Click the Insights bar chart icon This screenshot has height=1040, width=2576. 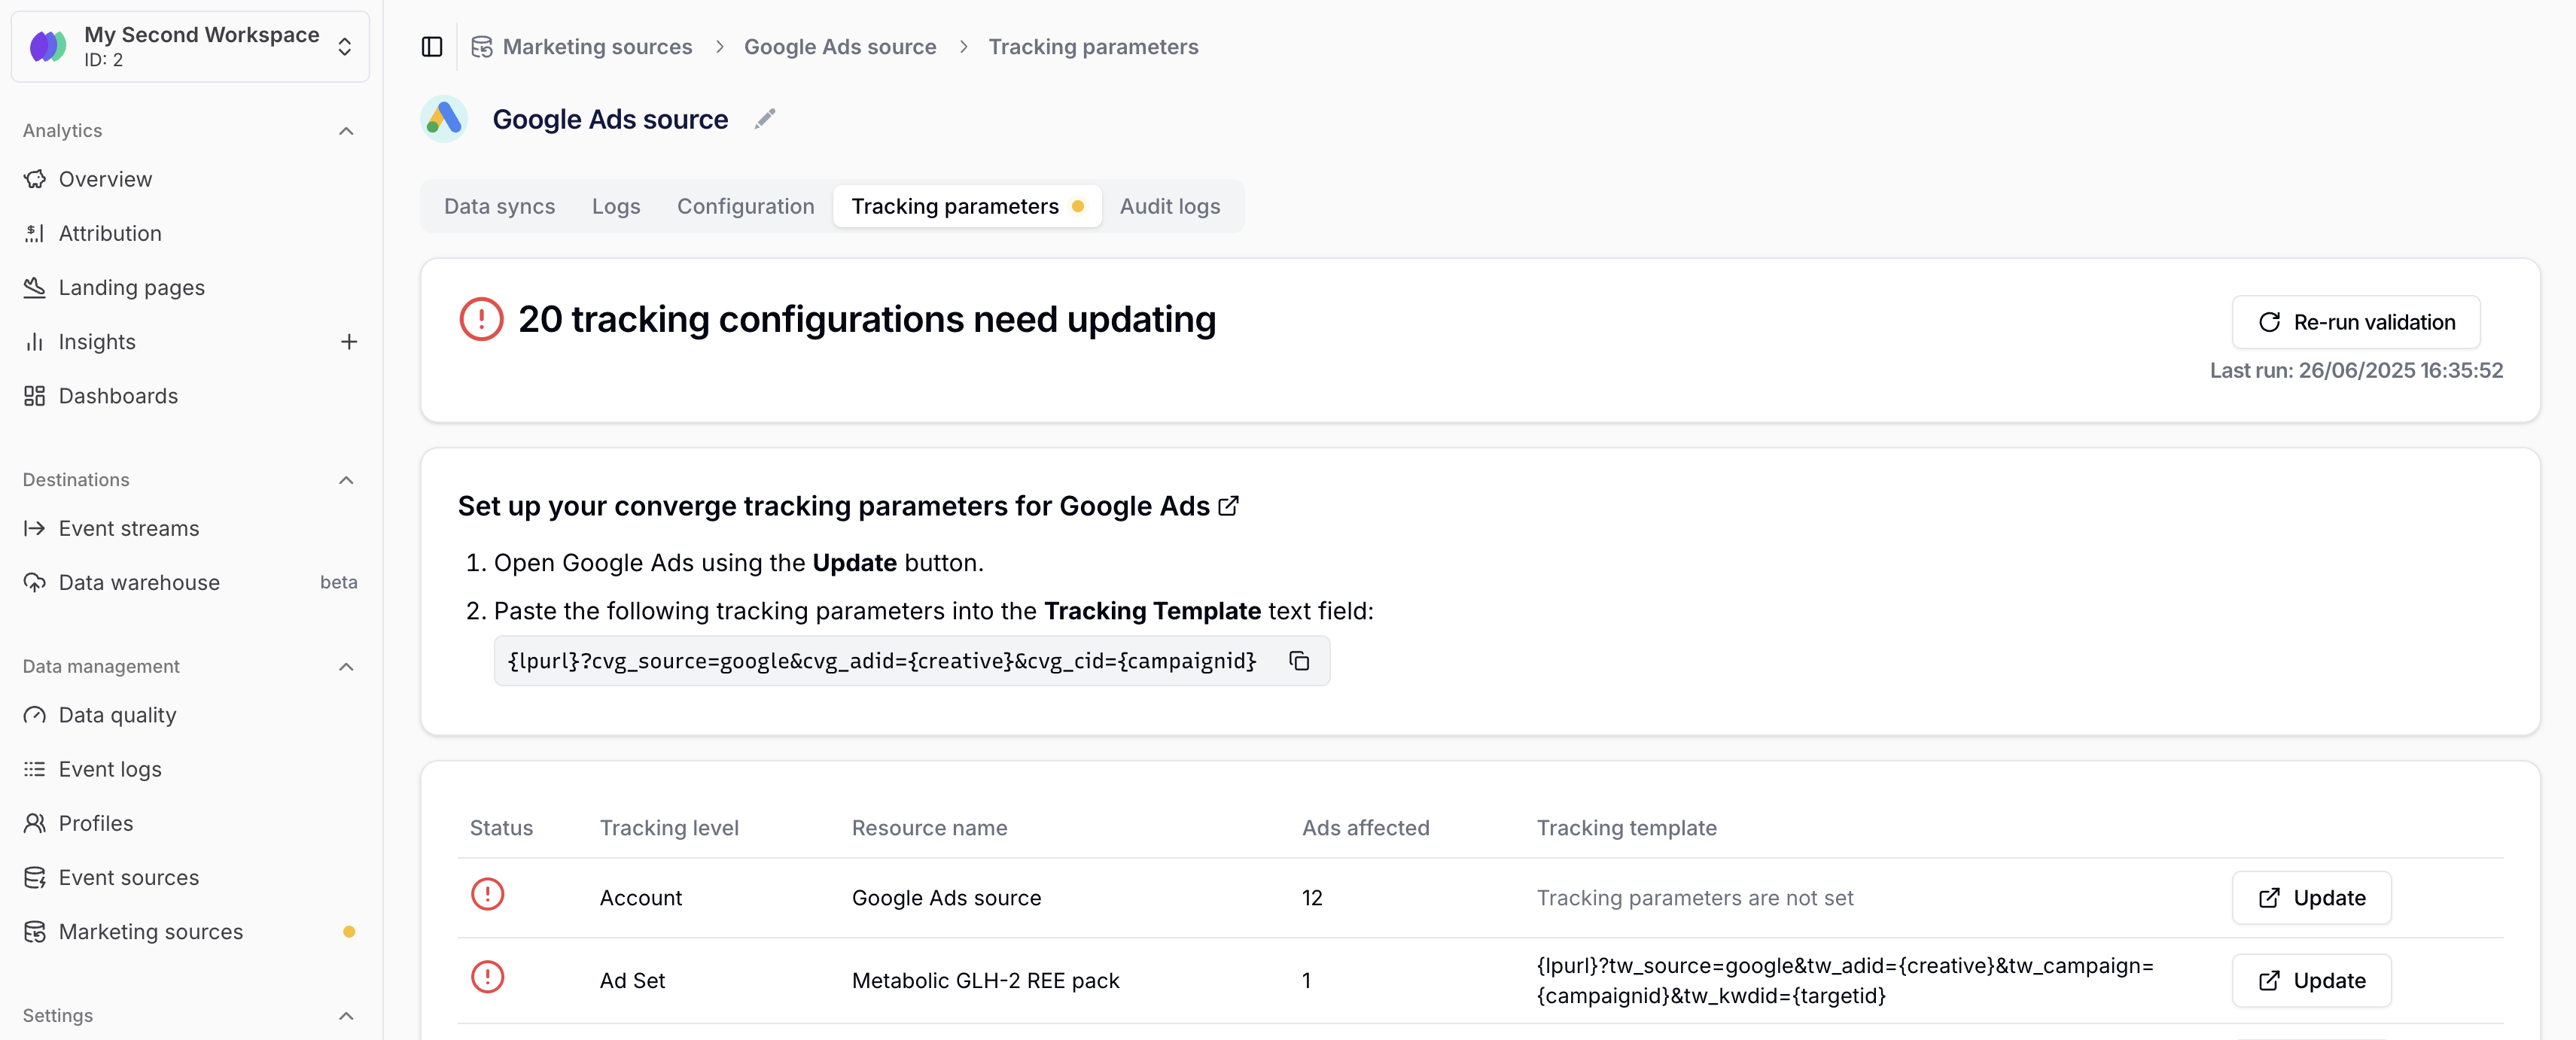pos(35,342)
